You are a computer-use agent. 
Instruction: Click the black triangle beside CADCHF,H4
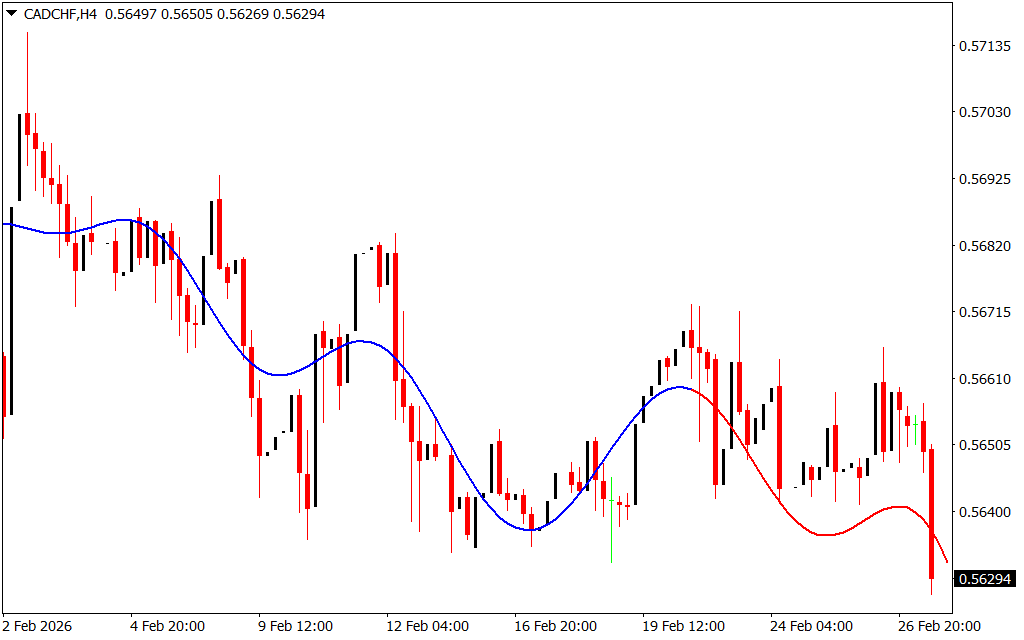pyautogui.click(x=11, y=14)
